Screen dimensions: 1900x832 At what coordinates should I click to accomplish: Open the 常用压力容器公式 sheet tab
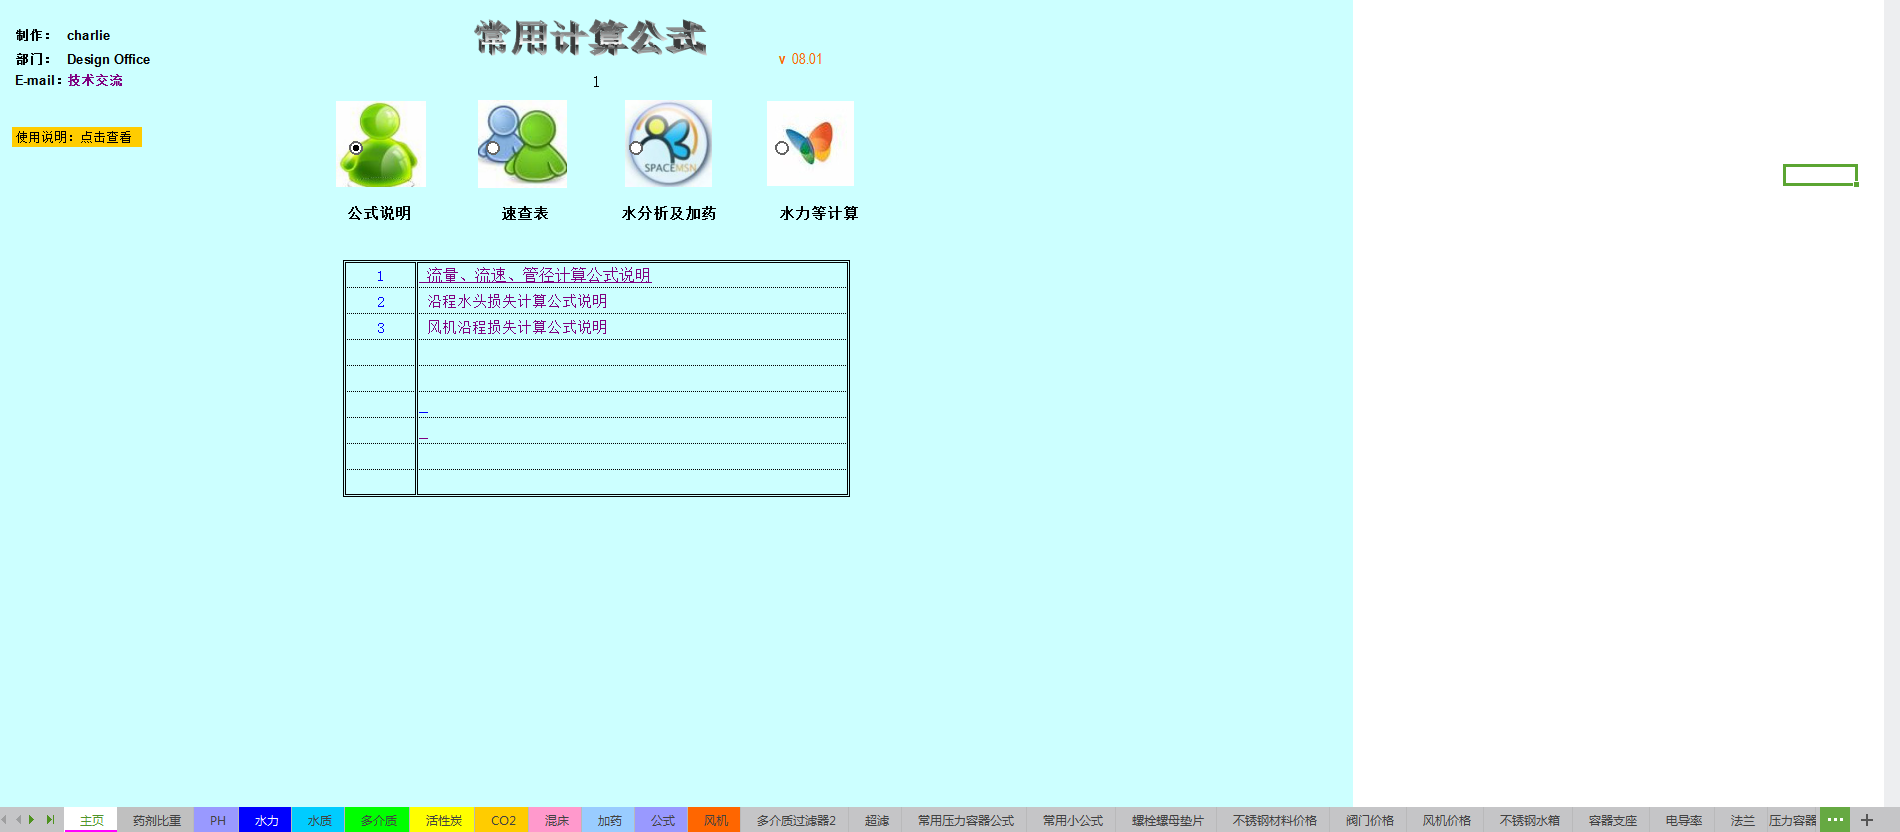tap(965, 820)
